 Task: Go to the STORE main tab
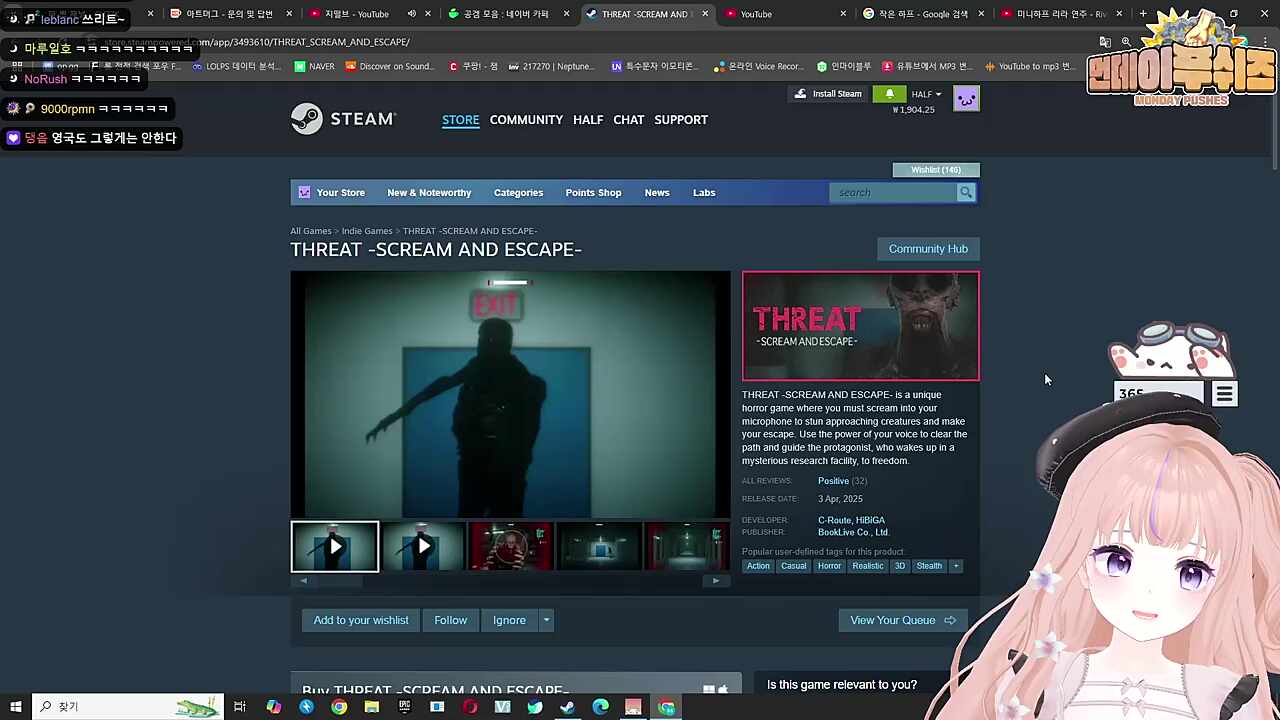point(461,120)
